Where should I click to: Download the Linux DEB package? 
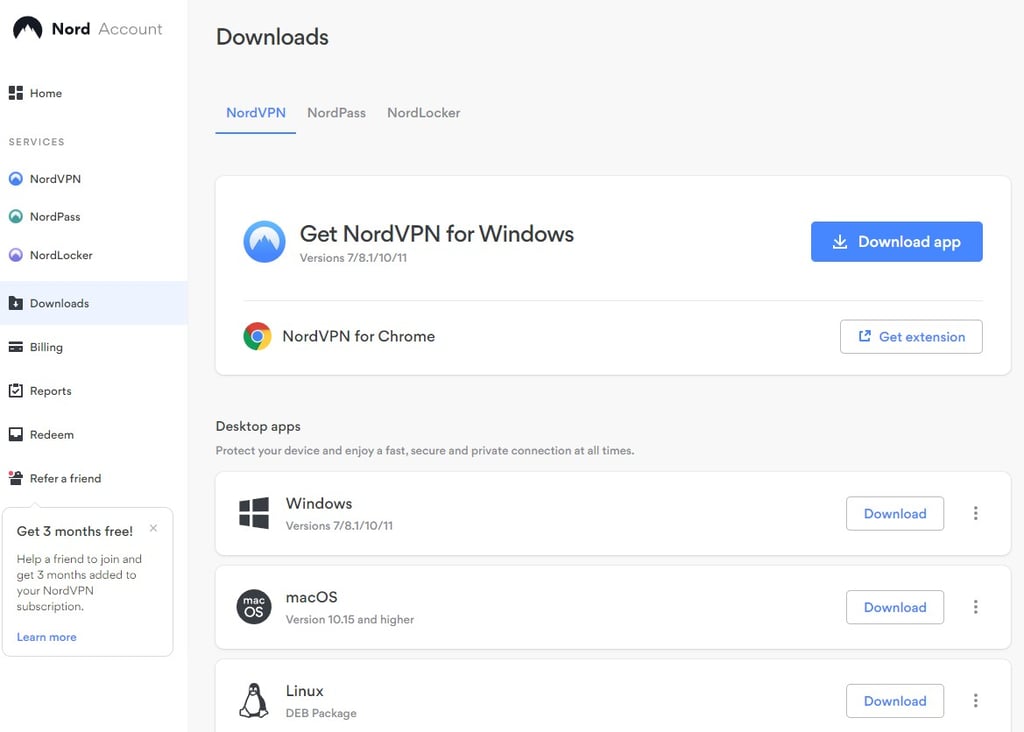point(895,701)
